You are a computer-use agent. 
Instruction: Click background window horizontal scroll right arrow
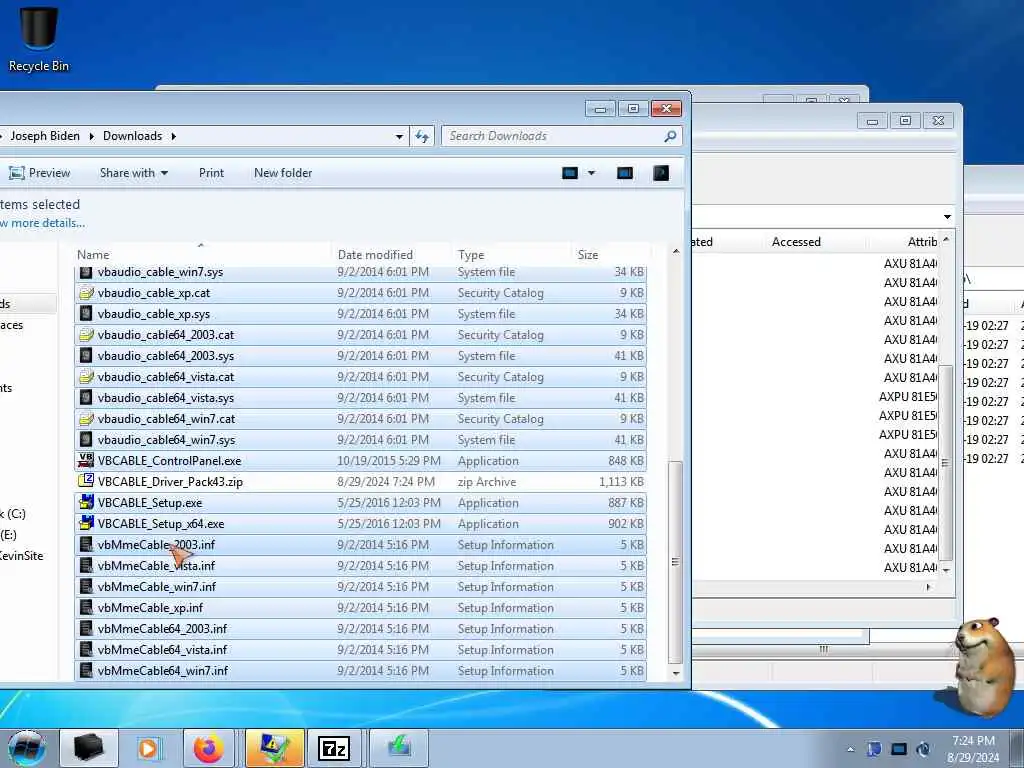[x=928, y=587]
